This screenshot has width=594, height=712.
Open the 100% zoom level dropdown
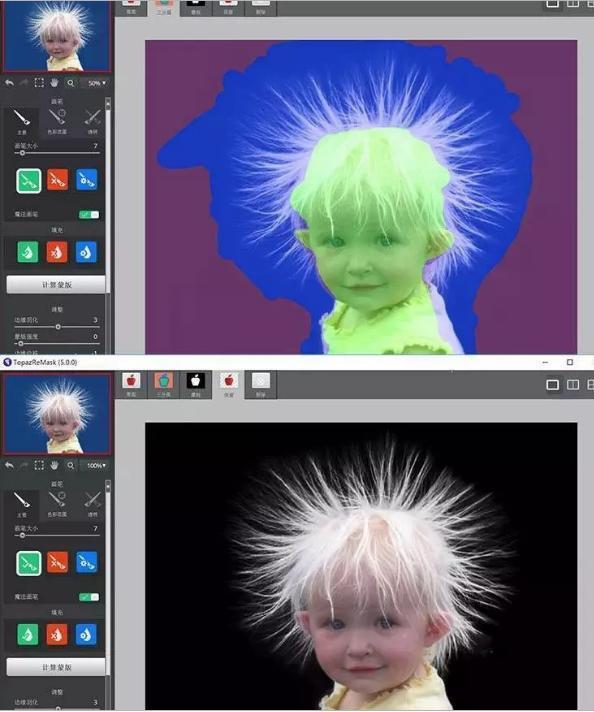click(x=96, y=465)
